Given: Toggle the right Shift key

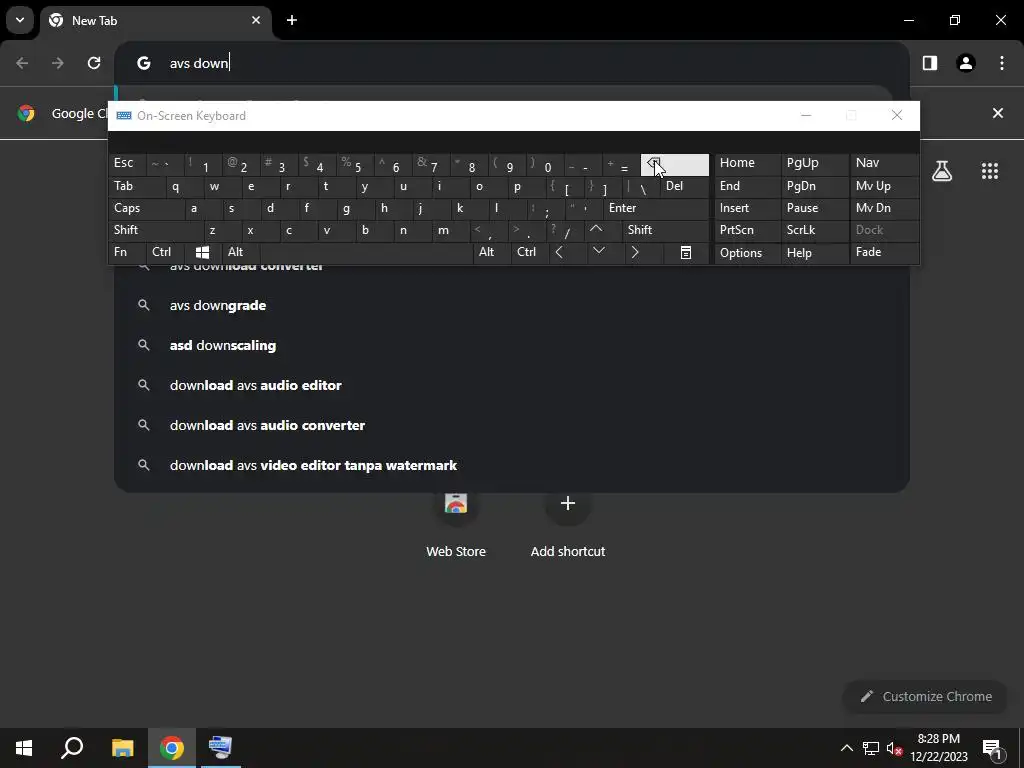Looking at the screenshot, I should point(665,231).
